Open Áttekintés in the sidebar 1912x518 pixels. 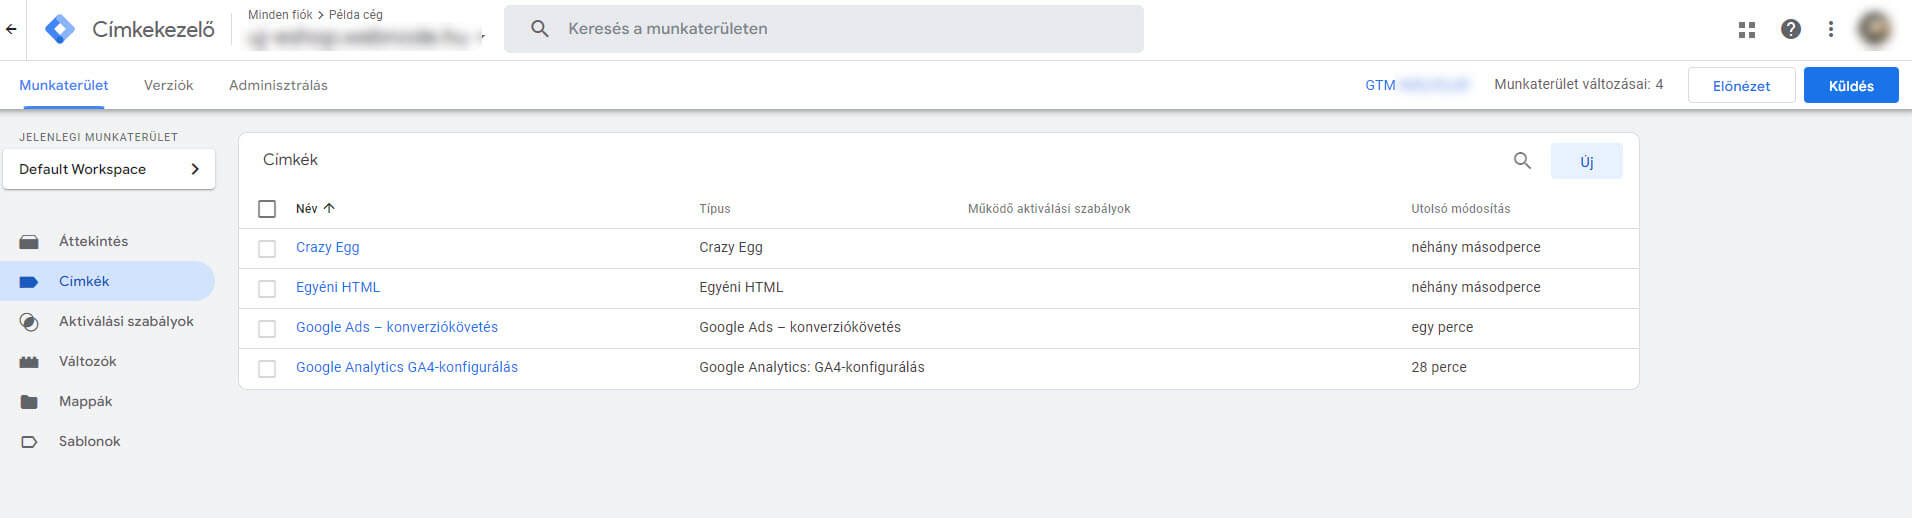(x=107, y=241)
